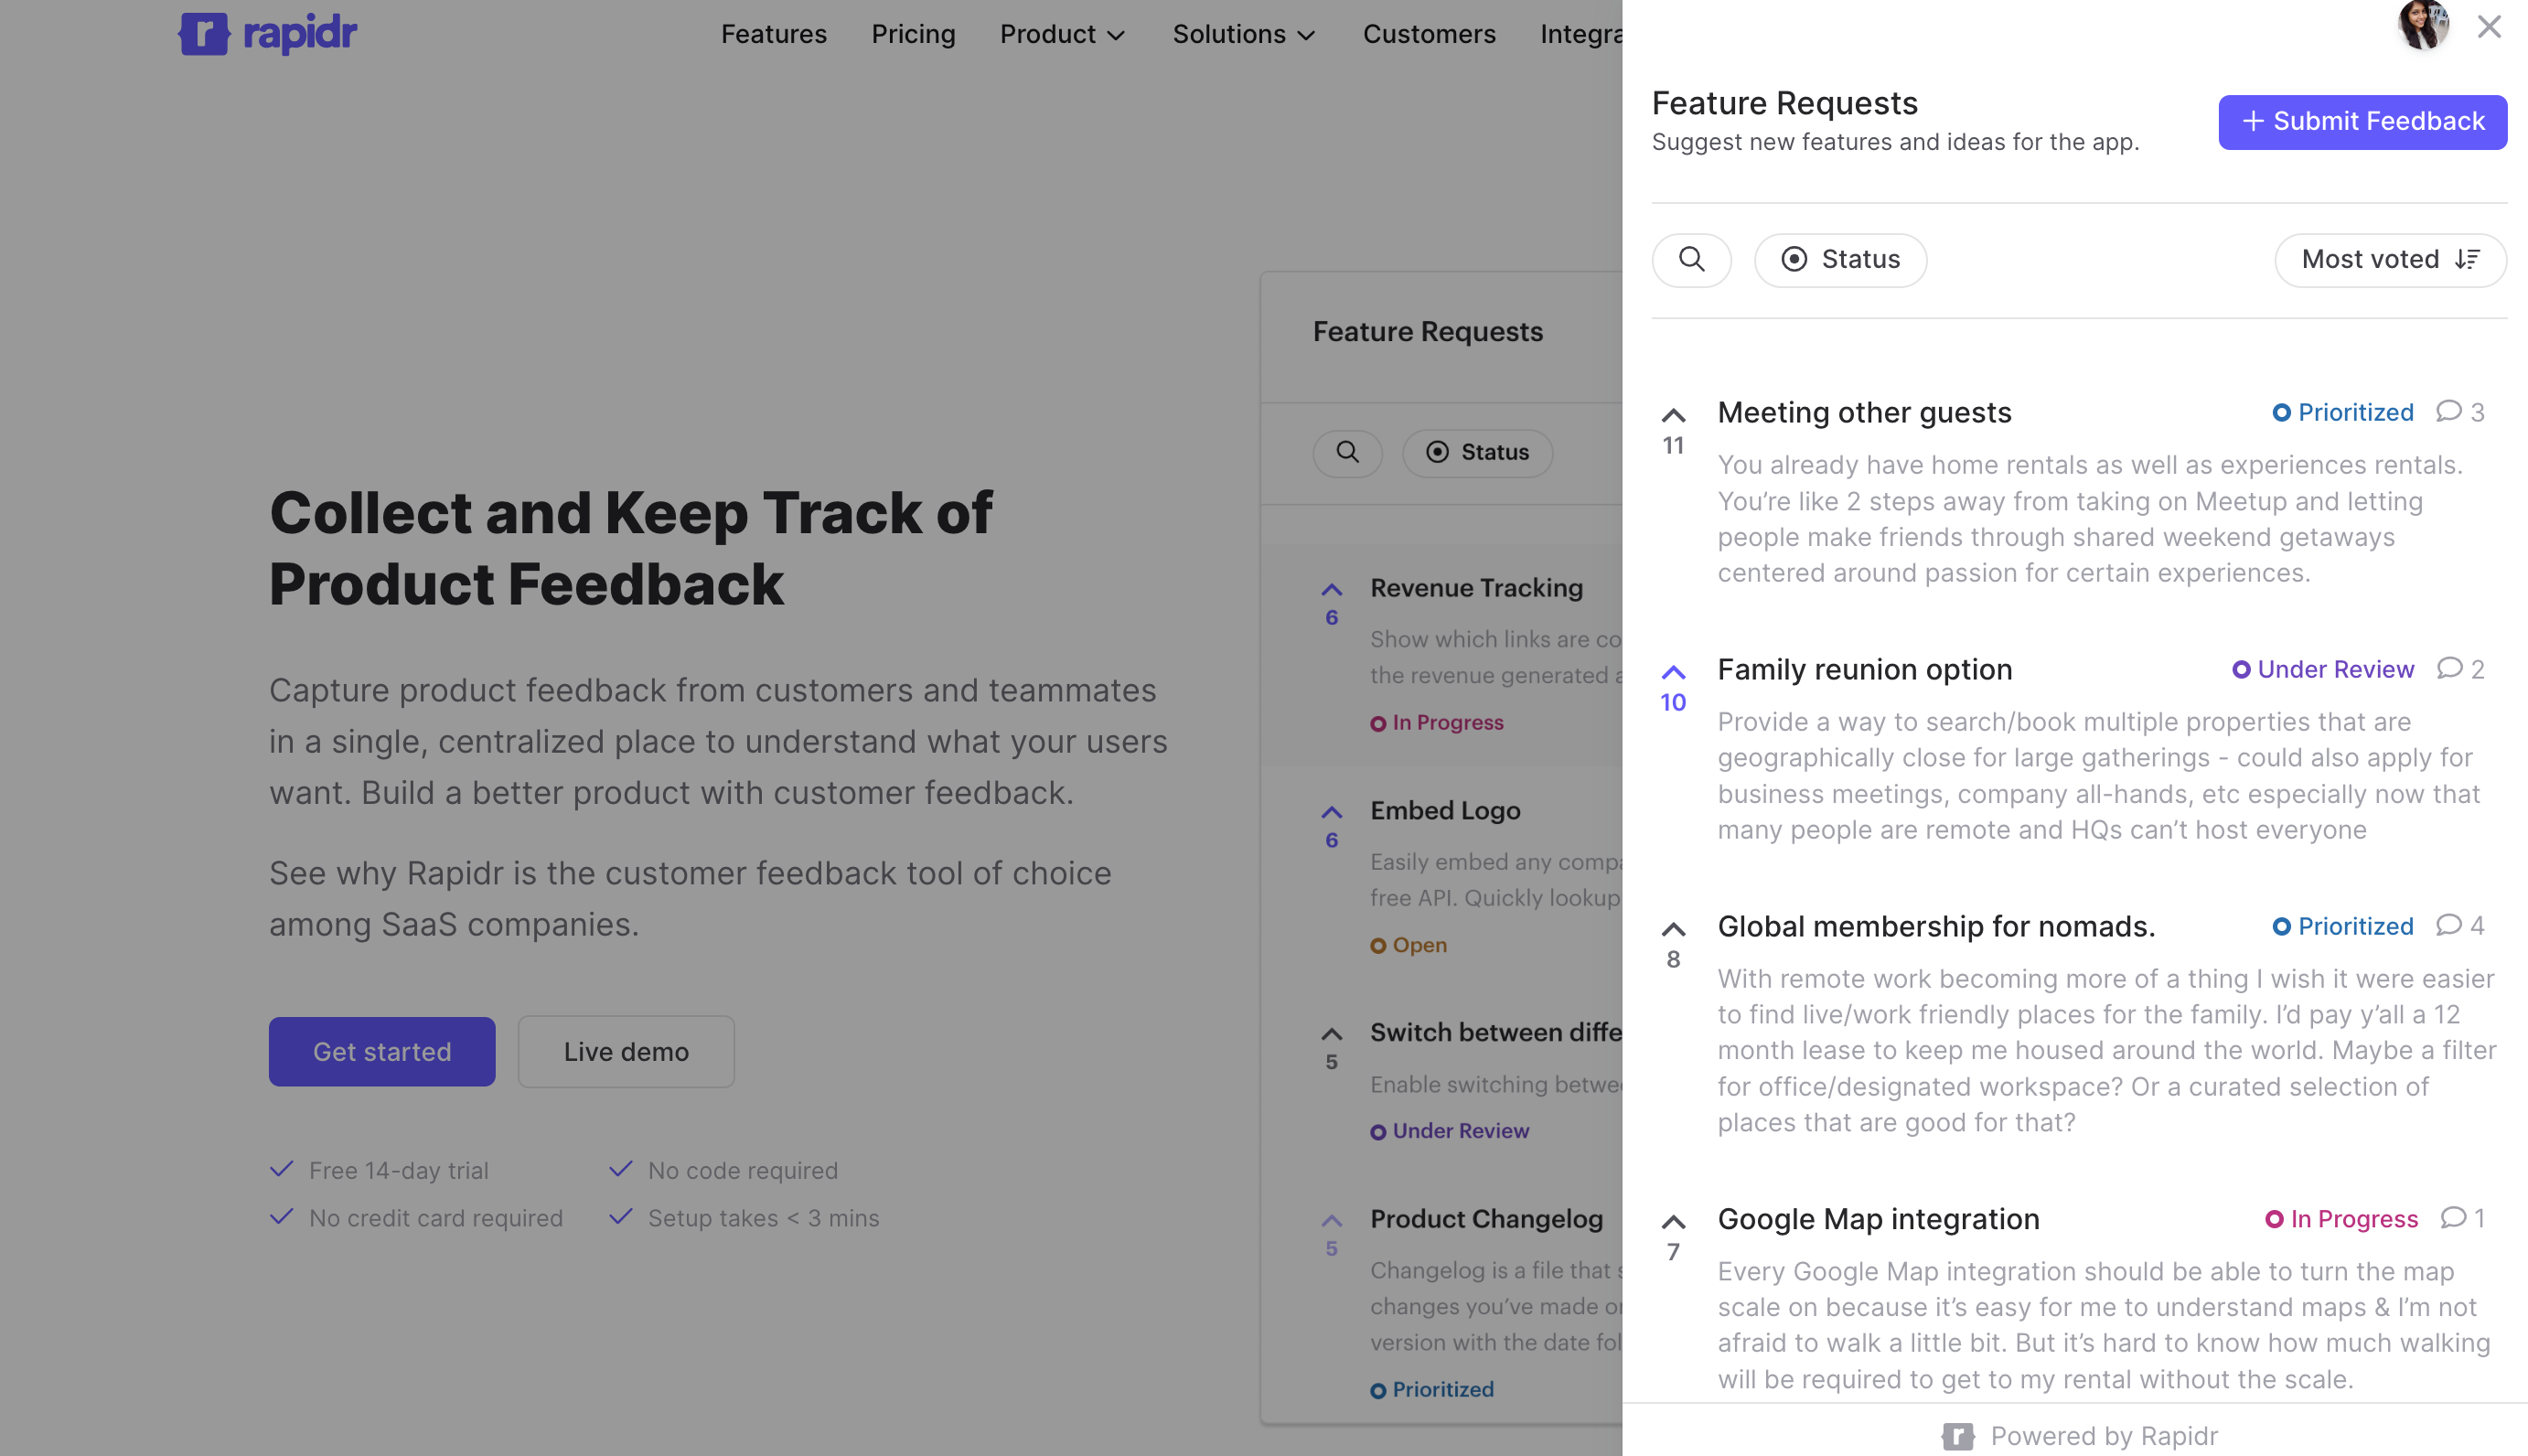Open the Customers page from navbar
Viewport: 2528px width, 1456px height.
1429,34
